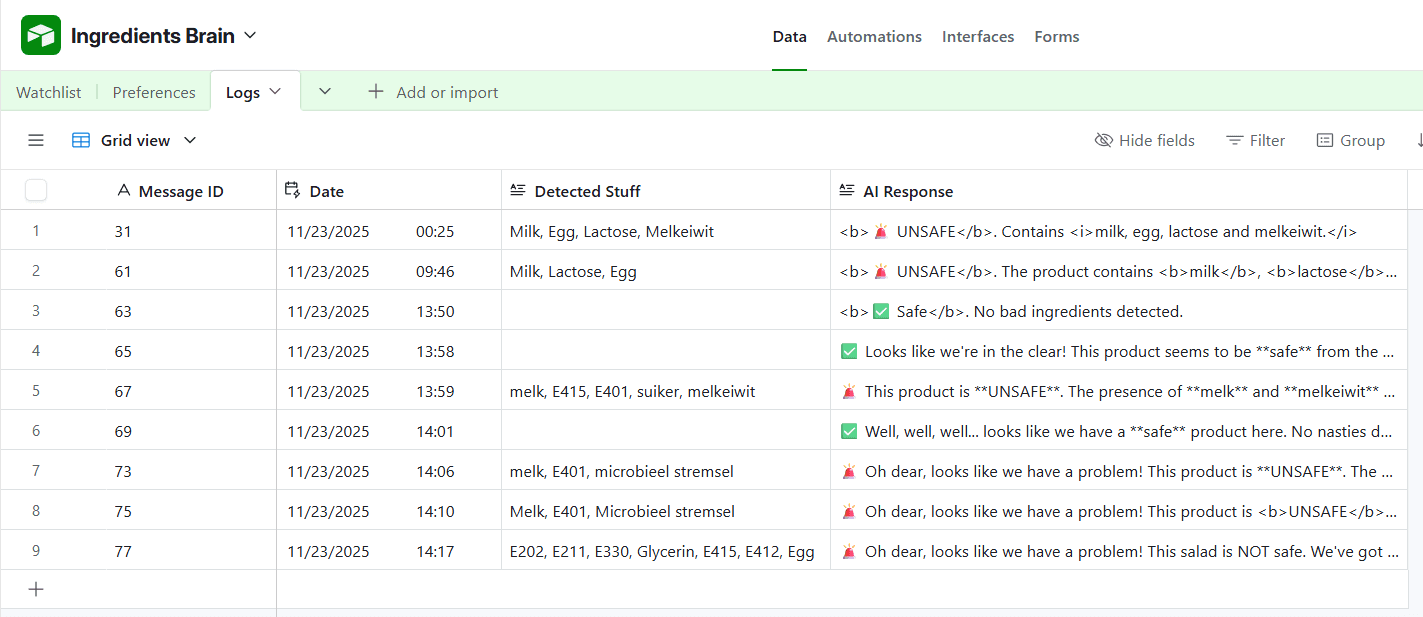Add a new row with plus icon
Image resolution: width=1423 pixels, height=617 pixels.
pyautogui.click(x=36, y=589)
